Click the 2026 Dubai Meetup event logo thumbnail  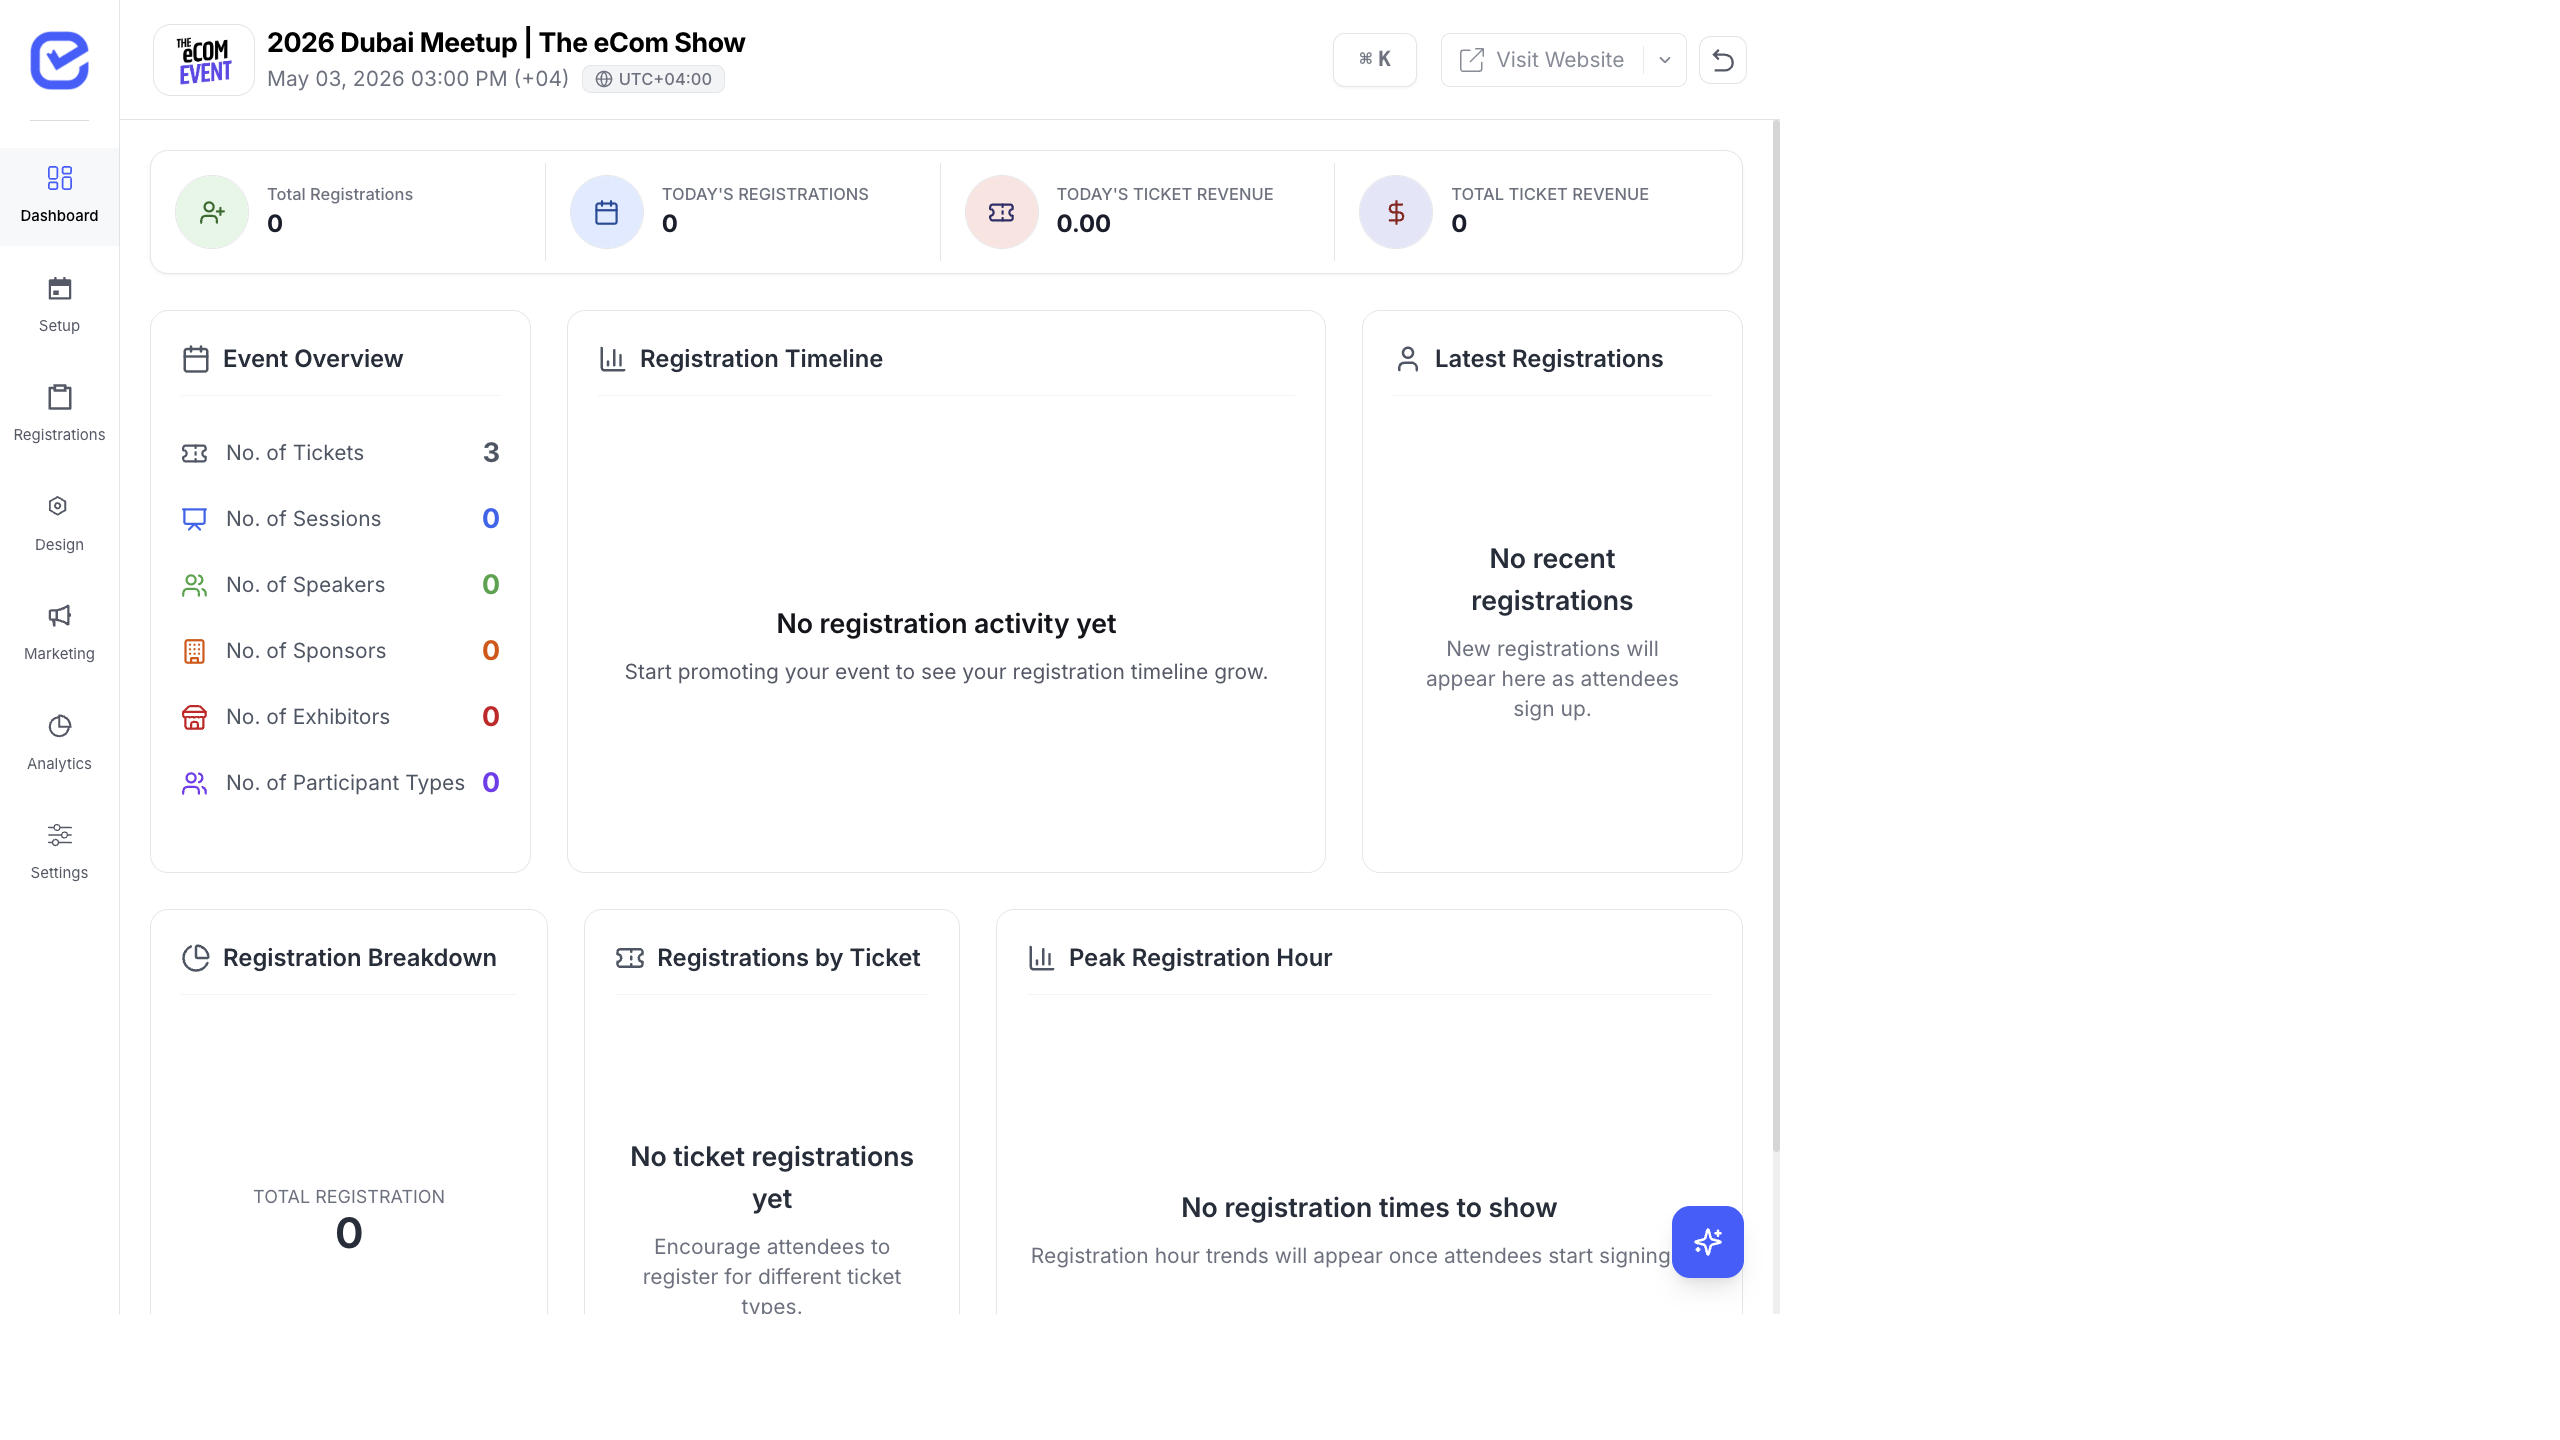click(x=203, y=59)
